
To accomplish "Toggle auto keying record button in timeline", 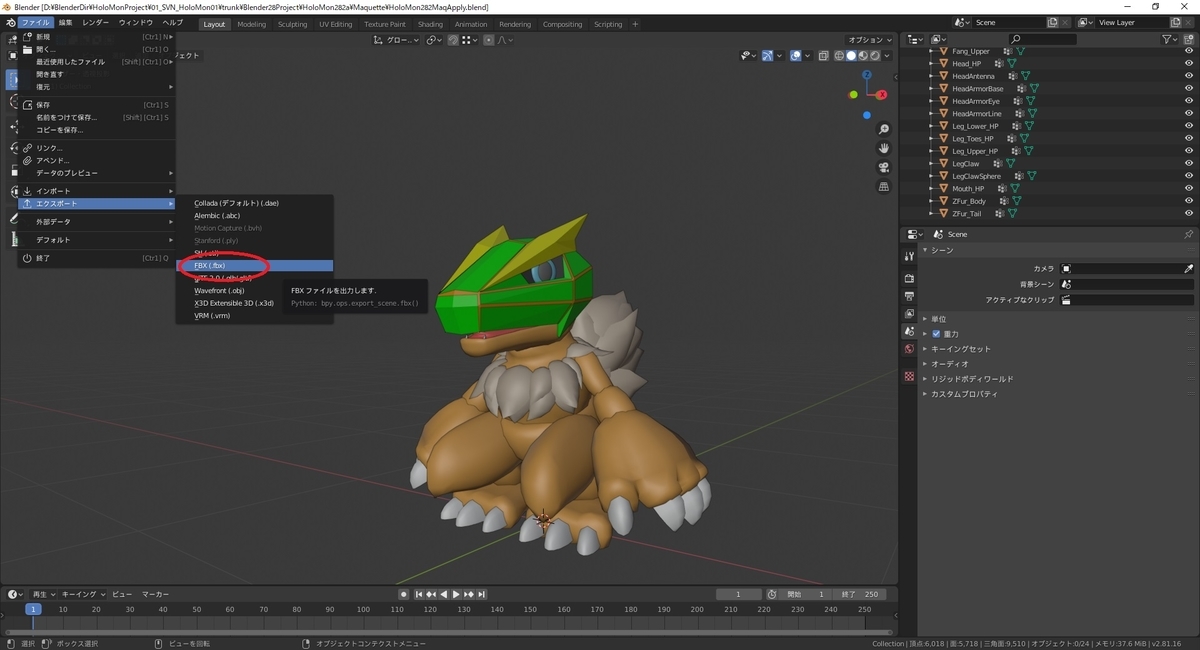I will [x=404, y=594].
